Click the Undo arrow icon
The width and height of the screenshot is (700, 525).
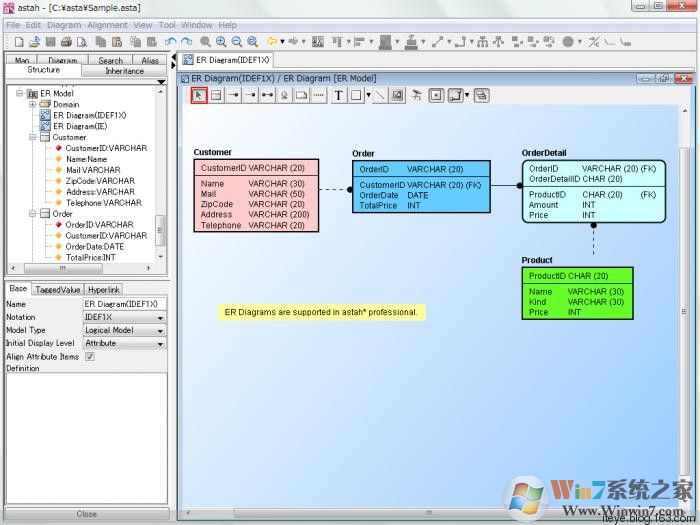click(170, 42)
